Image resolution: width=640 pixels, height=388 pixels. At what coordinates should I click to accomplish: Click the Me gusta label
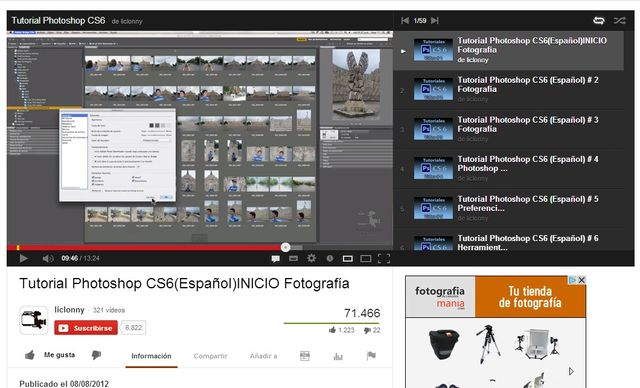[x=60, y=355]
